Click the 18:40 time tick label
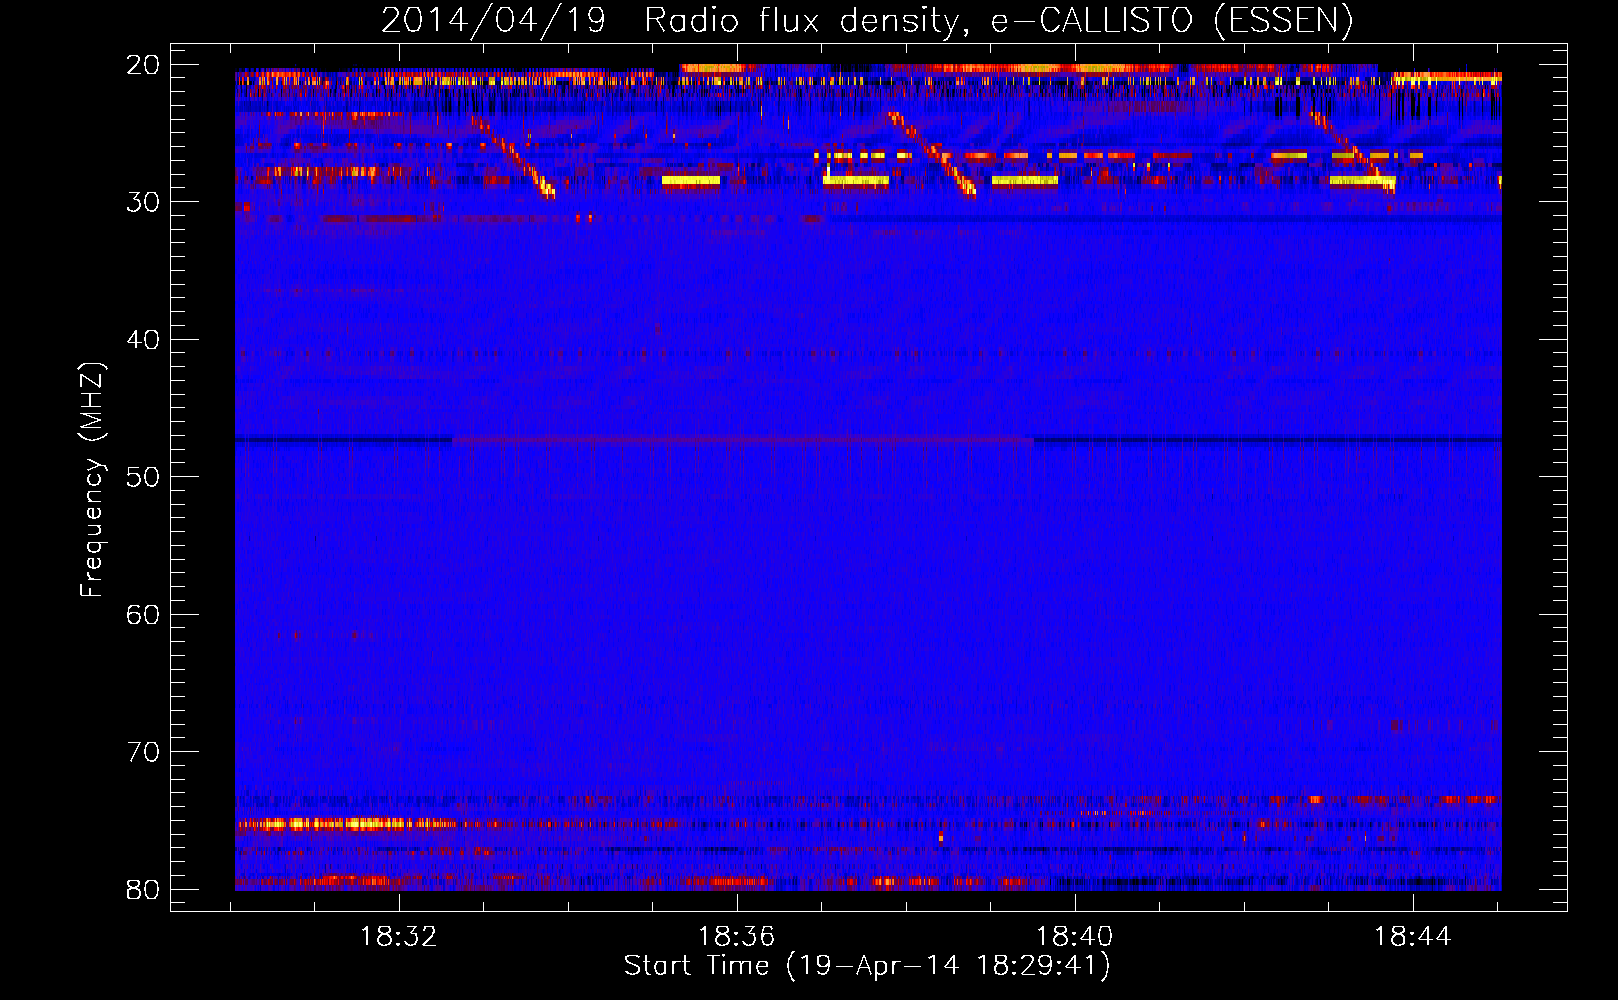Image resolution: width=1618 pixels, height=1000 pixels. 1075,937
